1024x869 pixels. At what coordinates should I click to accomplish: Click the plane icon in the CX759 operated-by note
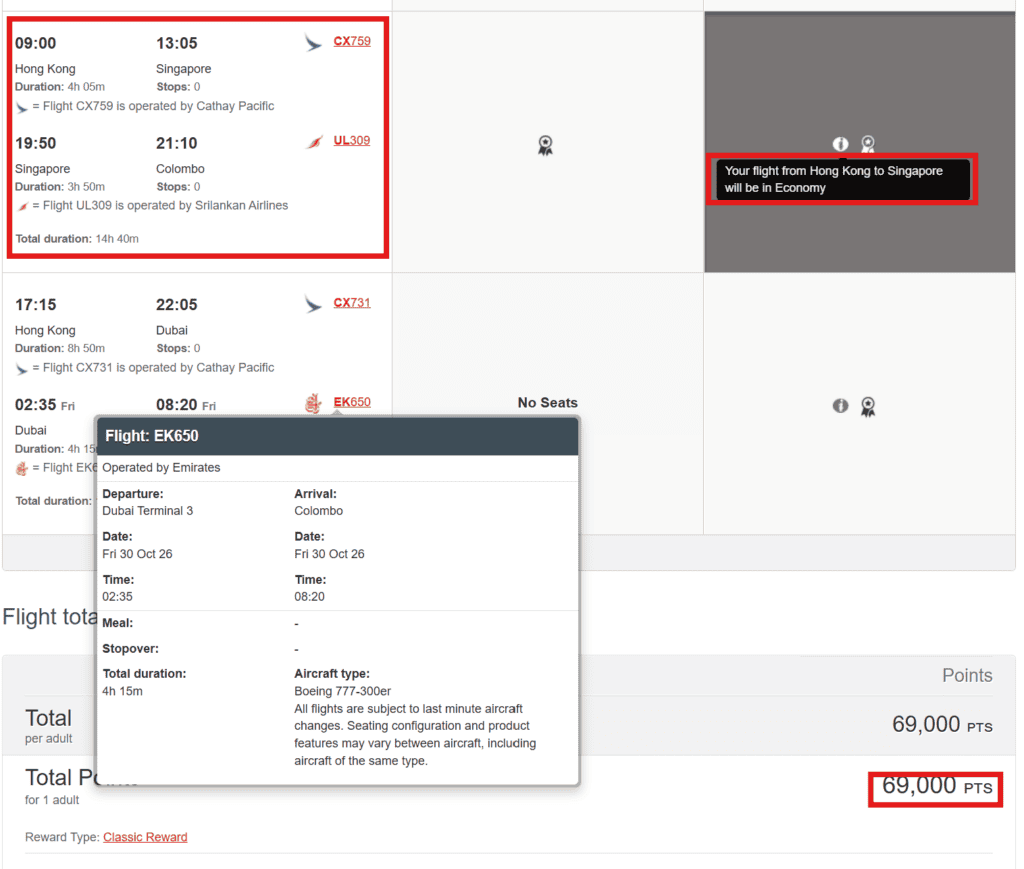(23, 106)
